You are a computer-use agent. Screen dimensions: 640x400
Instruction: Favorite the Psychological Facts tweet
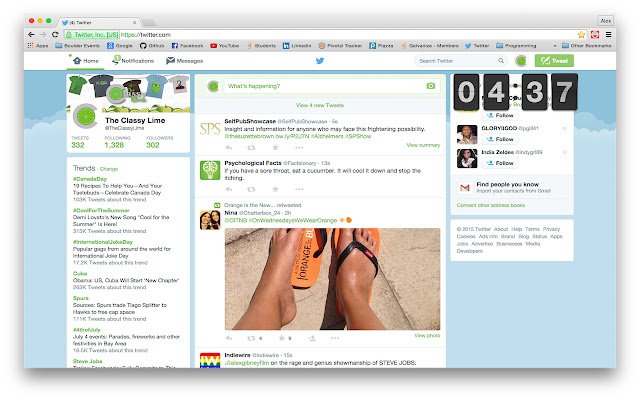[x=276, y=189]
